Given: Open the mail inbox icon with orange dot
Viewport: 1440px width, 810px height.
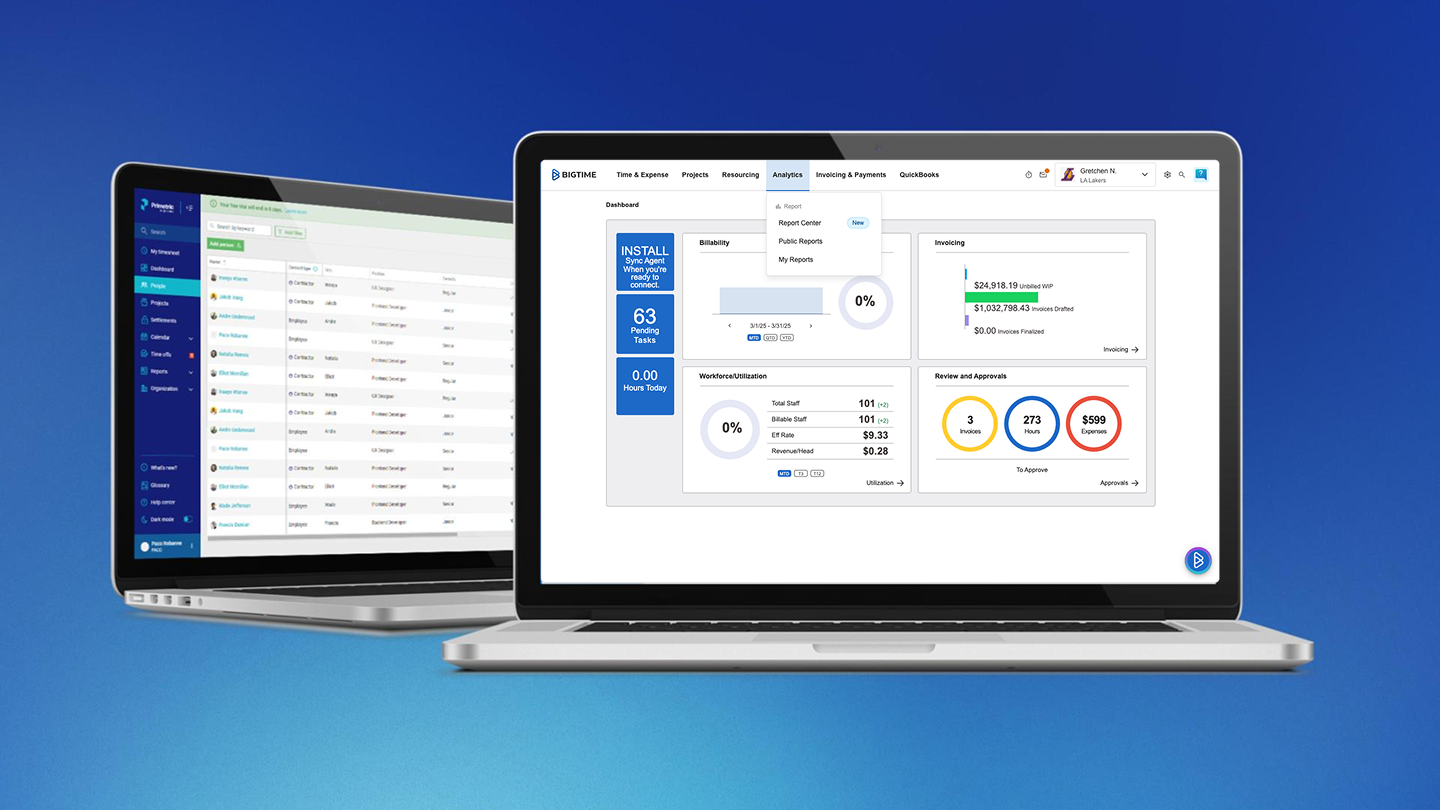Looking at the screenshot, I should tap(1043, 174).
